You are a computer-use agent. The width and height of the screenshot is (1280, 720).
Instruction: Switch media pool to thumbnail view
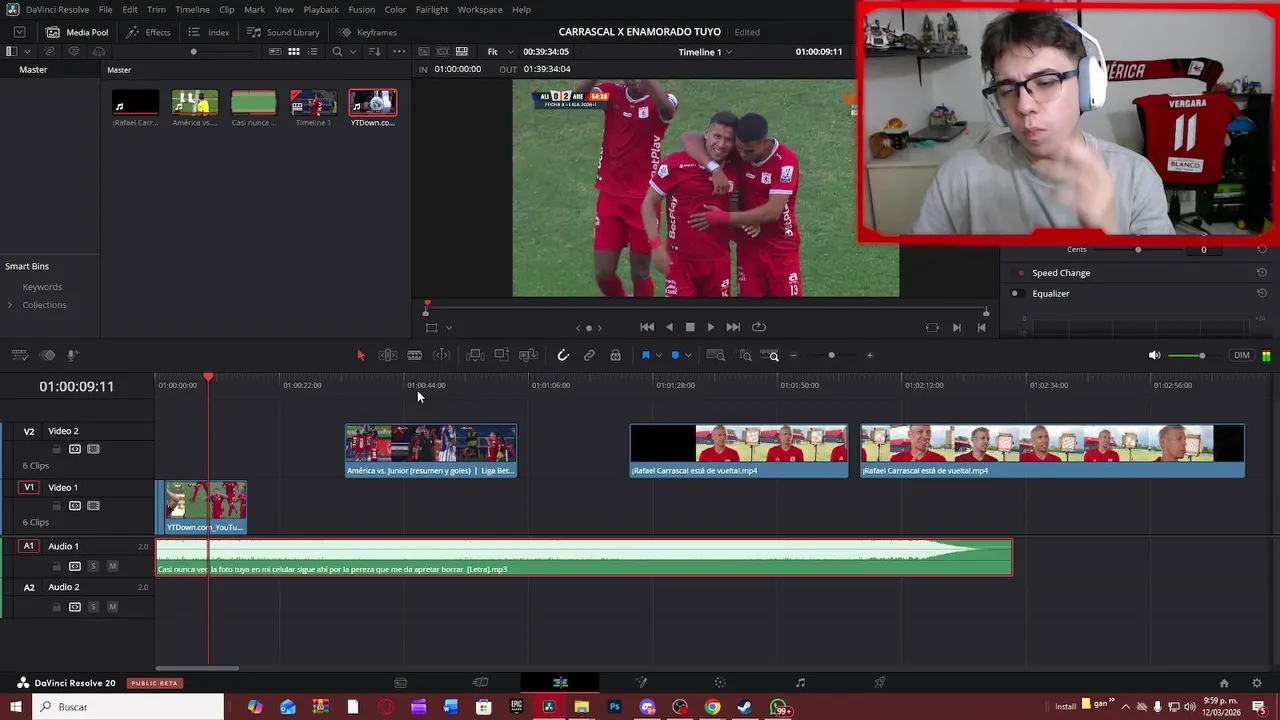point(294,52)
